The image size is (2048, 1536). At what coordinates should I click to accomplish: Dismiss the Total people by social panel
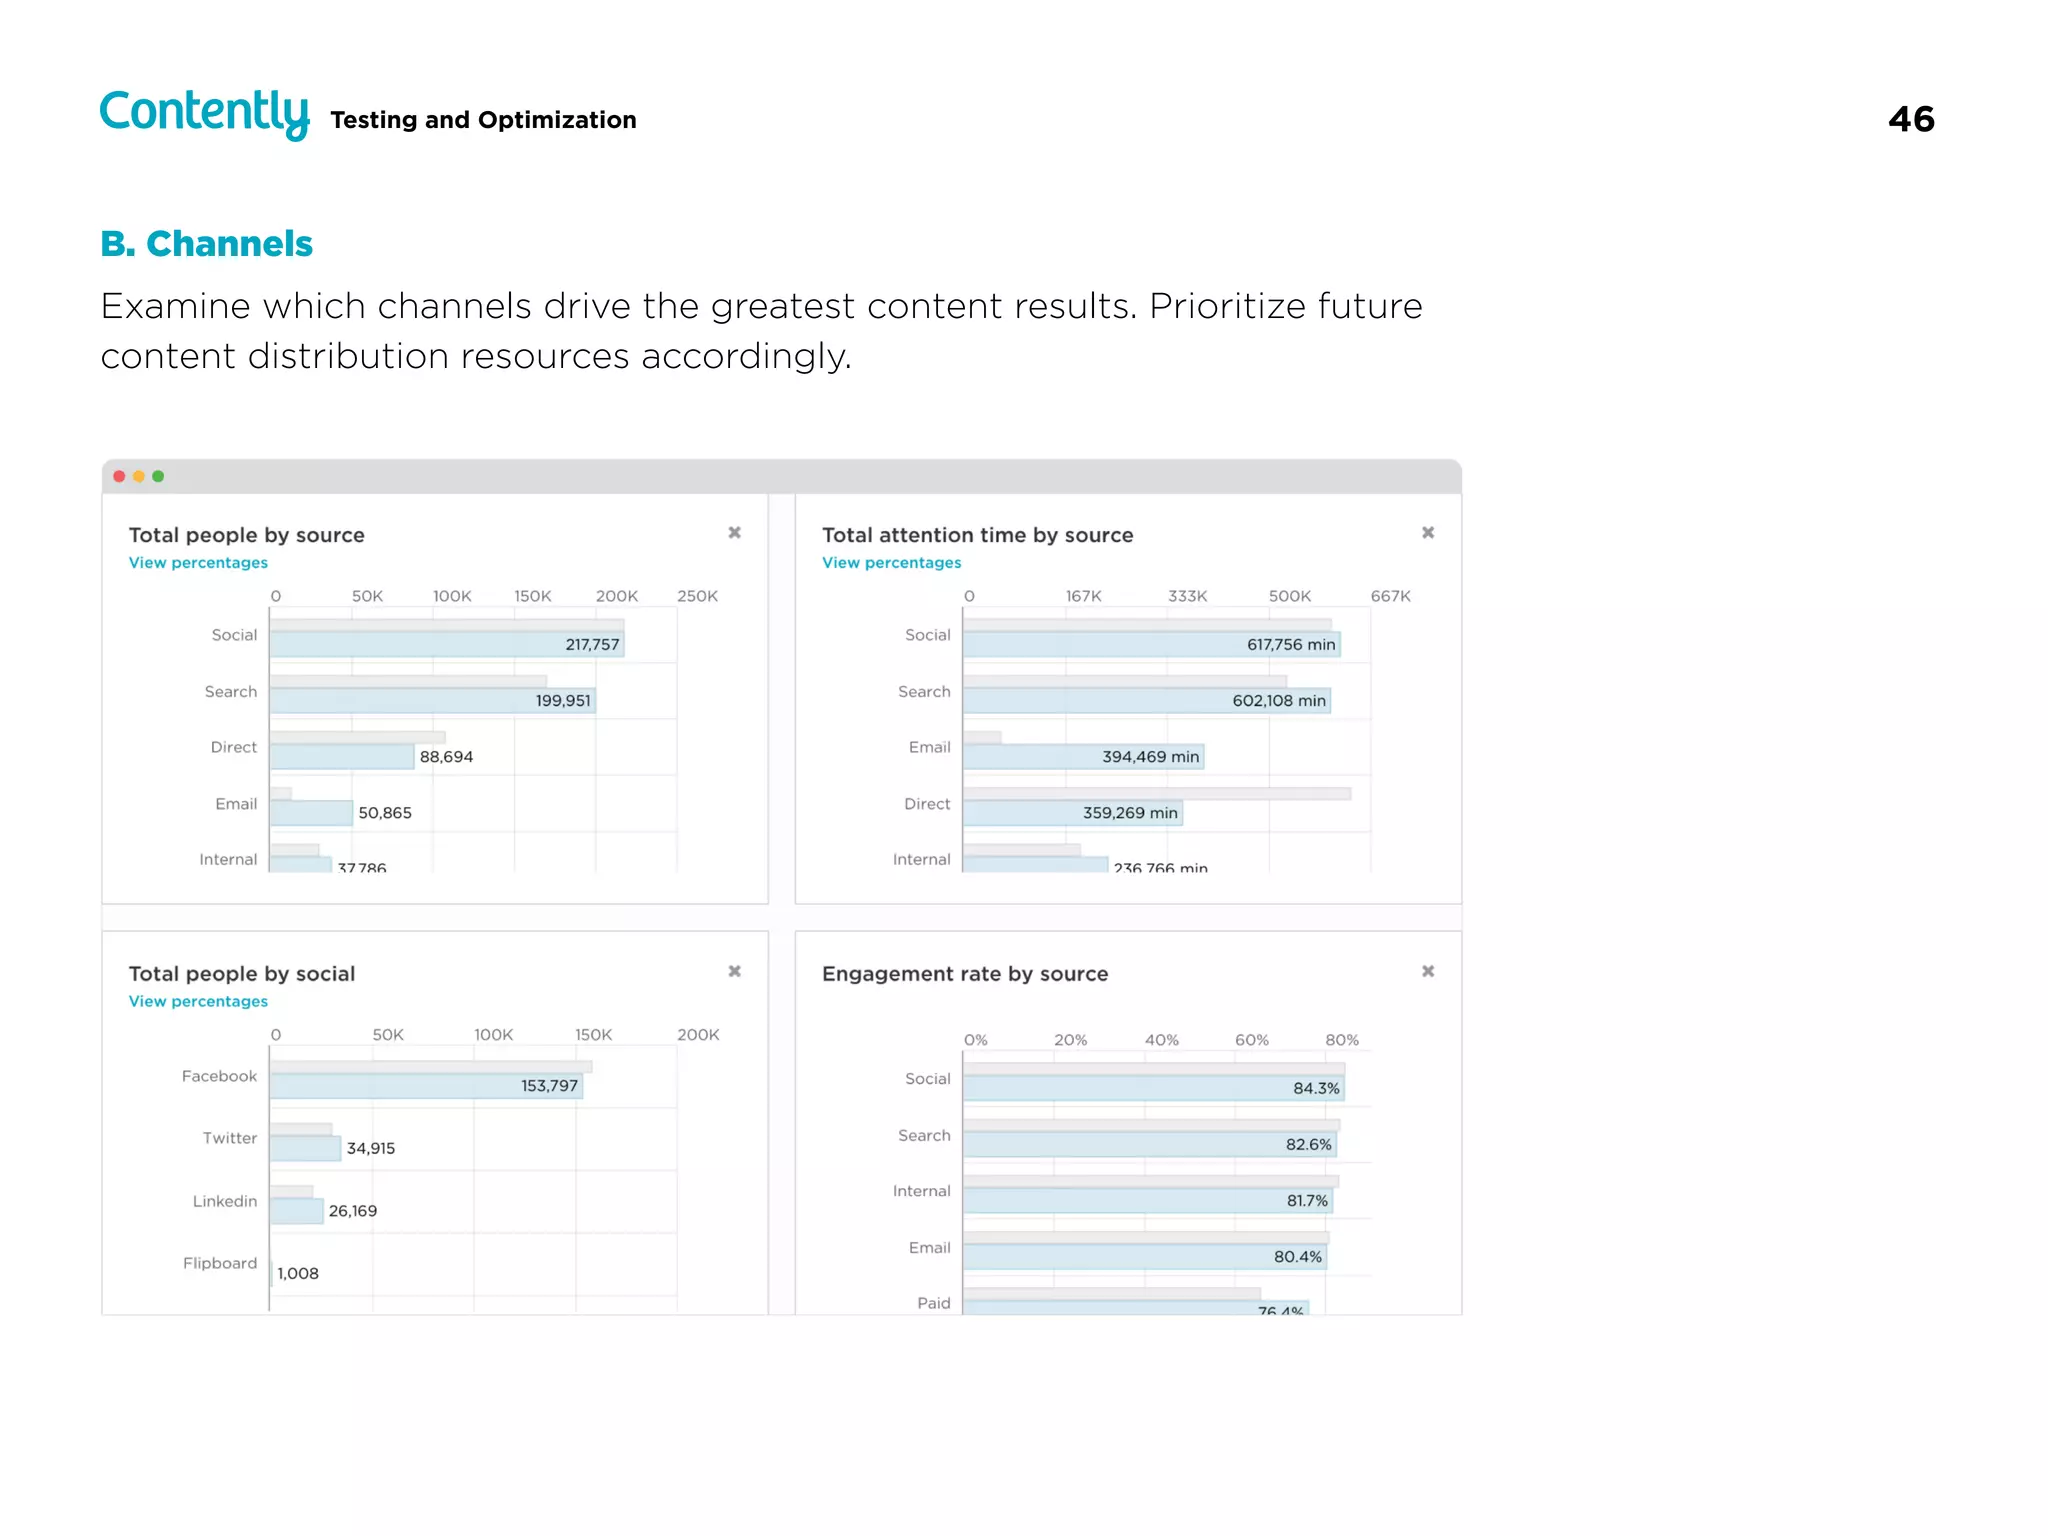tap(734, 972)
